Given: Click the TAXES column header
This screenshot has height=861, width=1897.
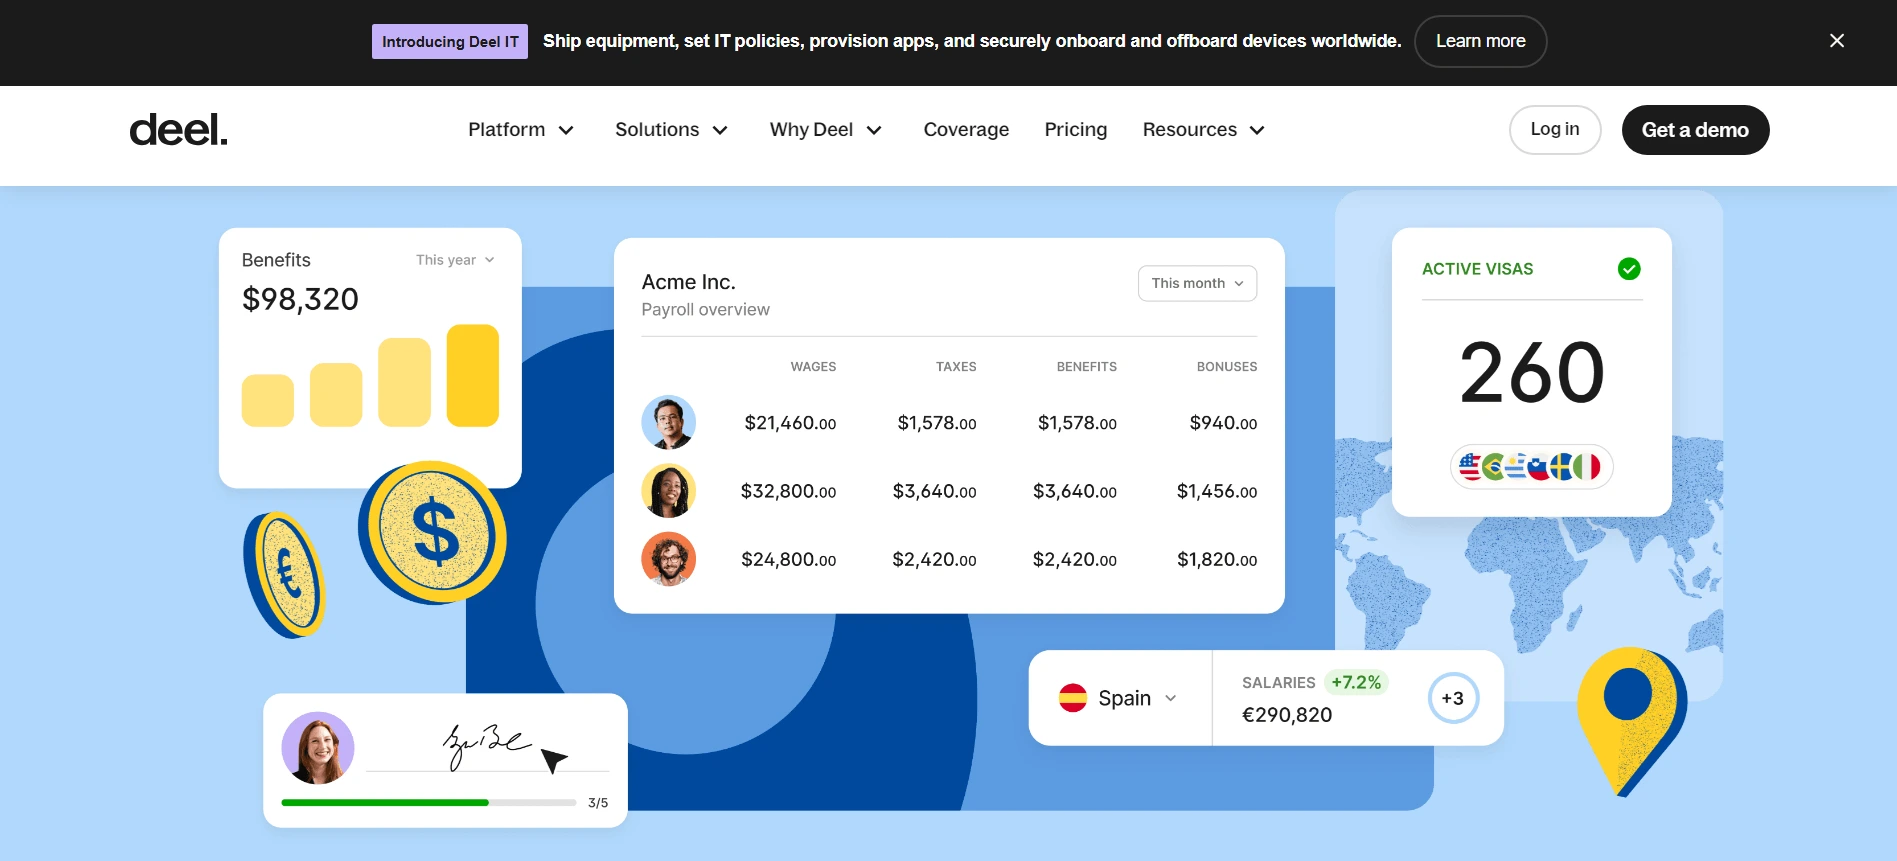Looking at the screenshot, I should point(956,367).
